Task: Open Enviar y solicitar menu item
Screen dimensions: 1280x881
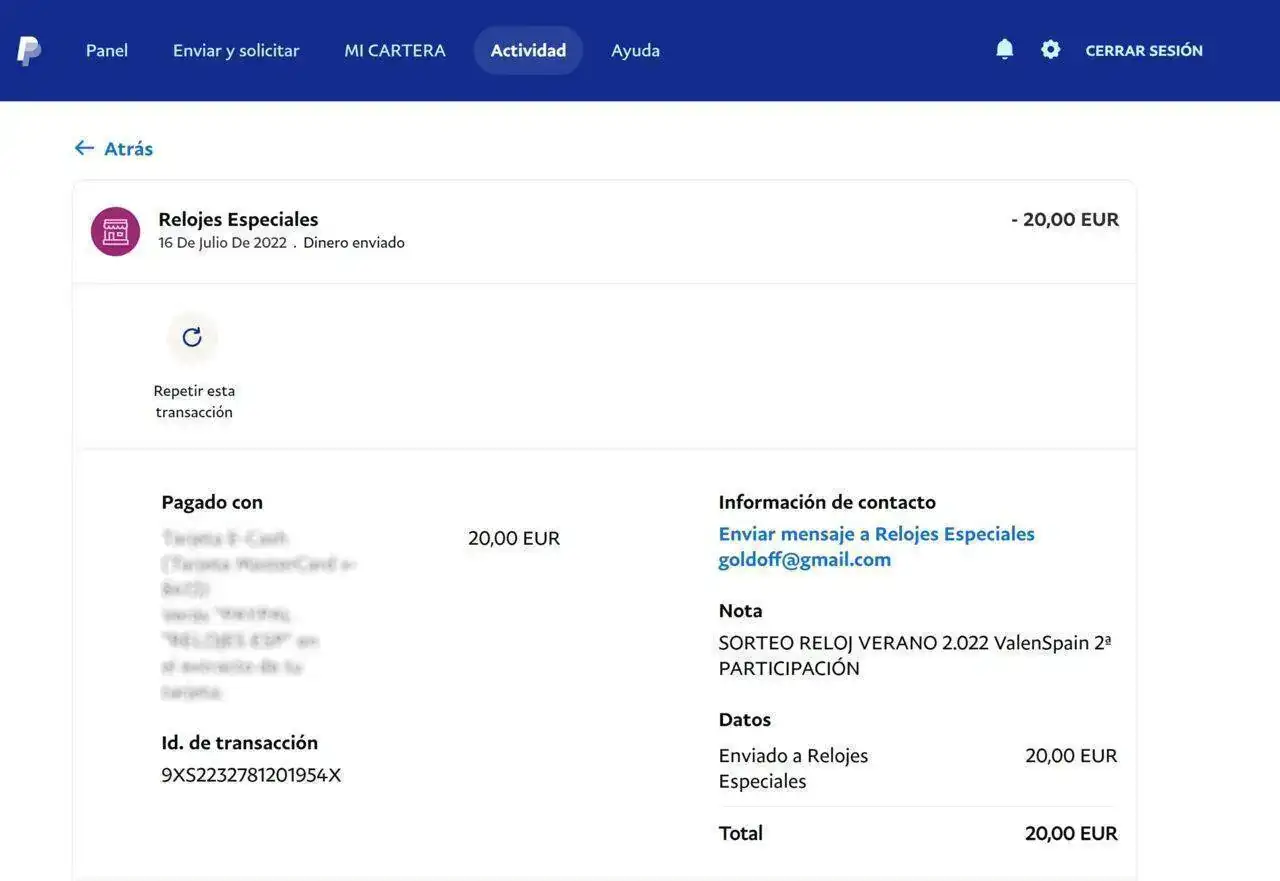Action: (x=236, y=50)
